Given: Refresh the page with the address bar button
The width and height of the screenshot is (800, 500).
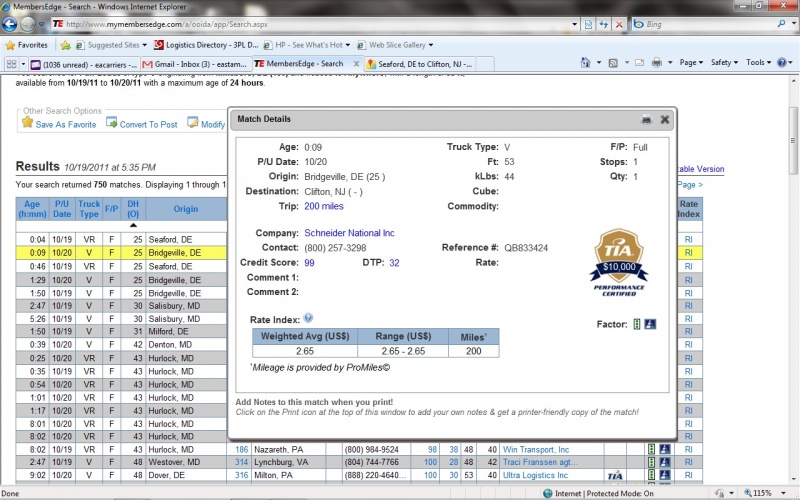Looking at the screenshot, I should (604, 24).
